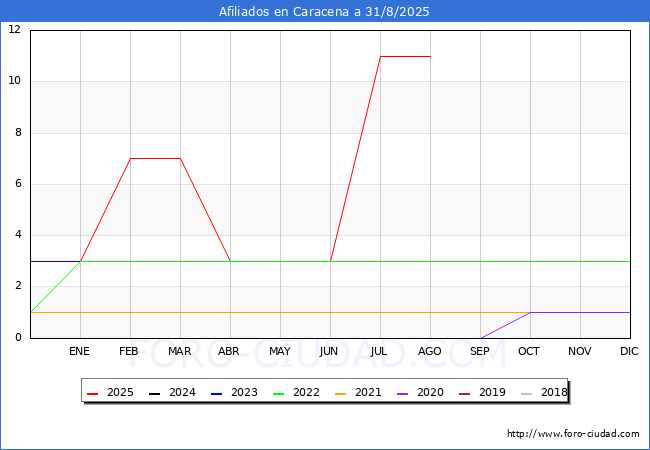Click the dark red 2019 legend swatch
This screenshot has width=650, height=450.
pyautogui.click(x=464, y=393)
